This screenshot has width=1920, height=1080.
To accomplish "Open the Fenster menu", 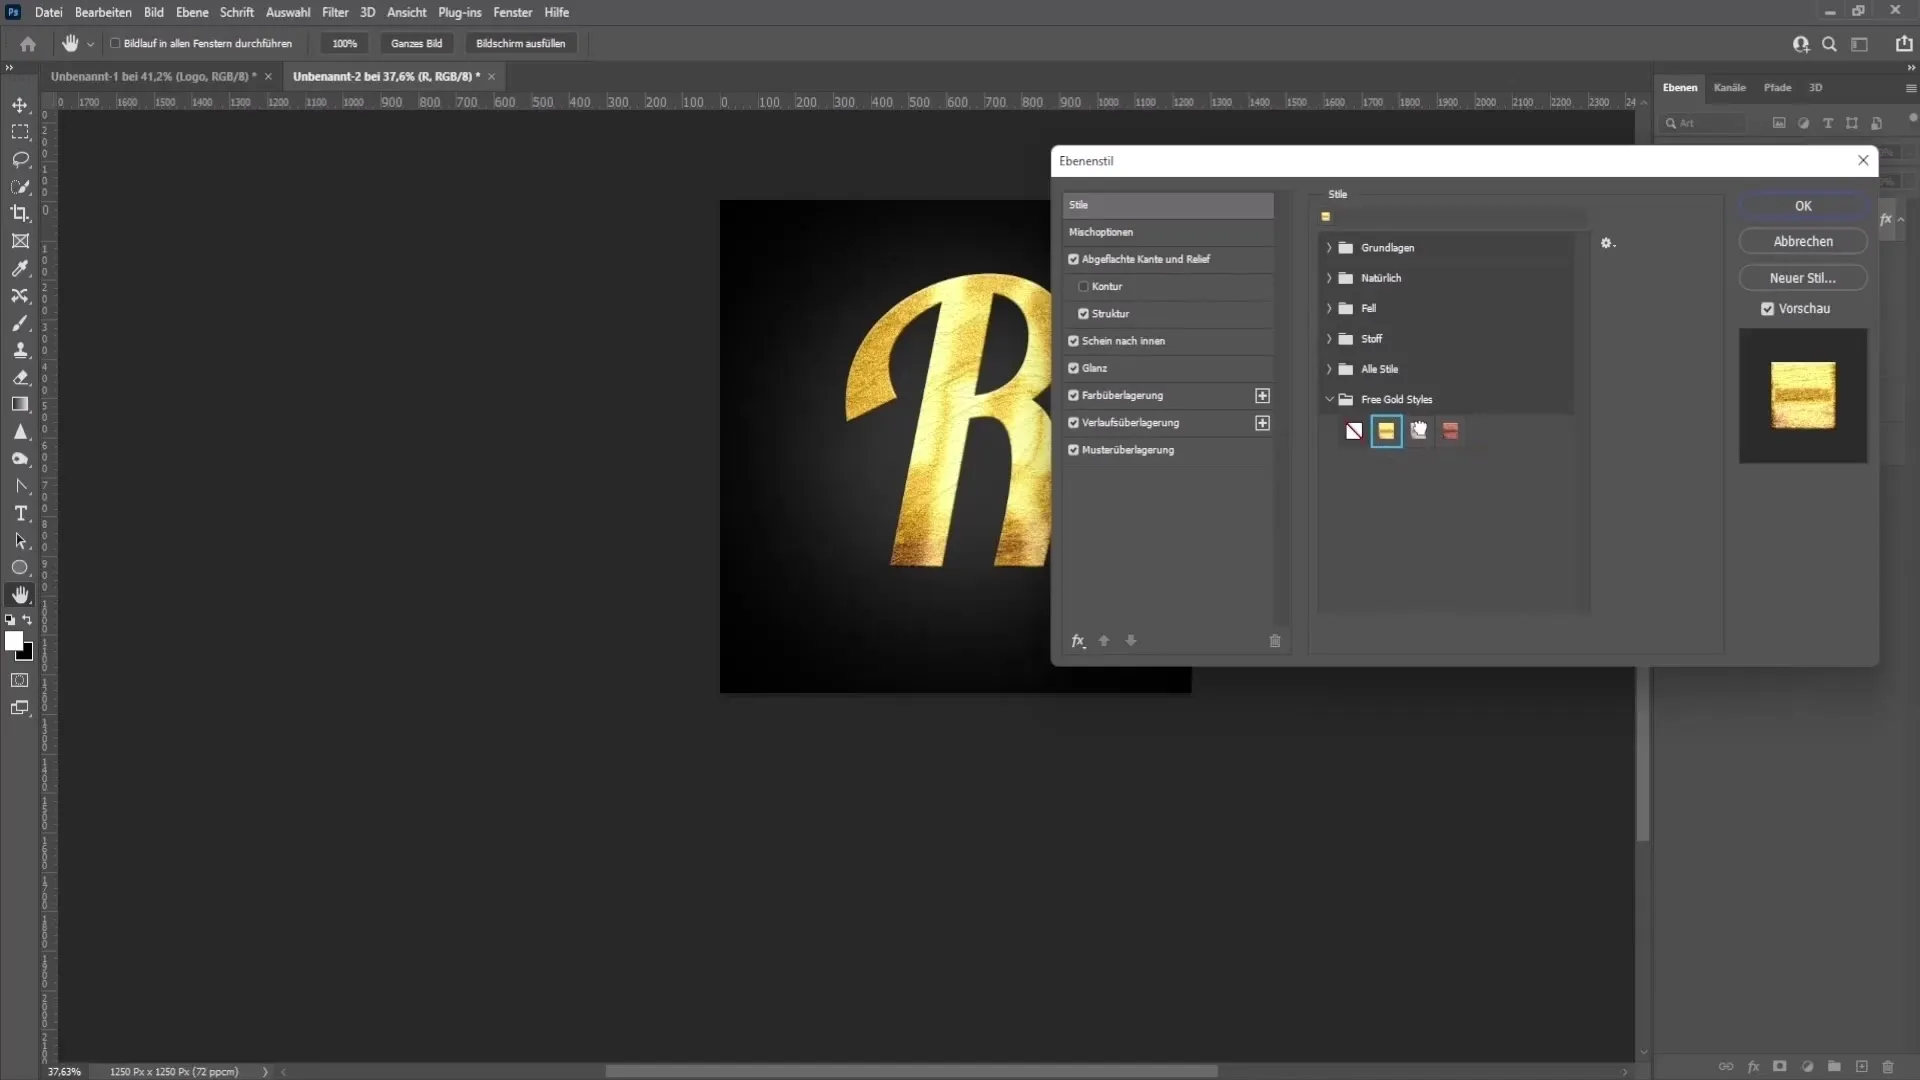I will (512, 12).
